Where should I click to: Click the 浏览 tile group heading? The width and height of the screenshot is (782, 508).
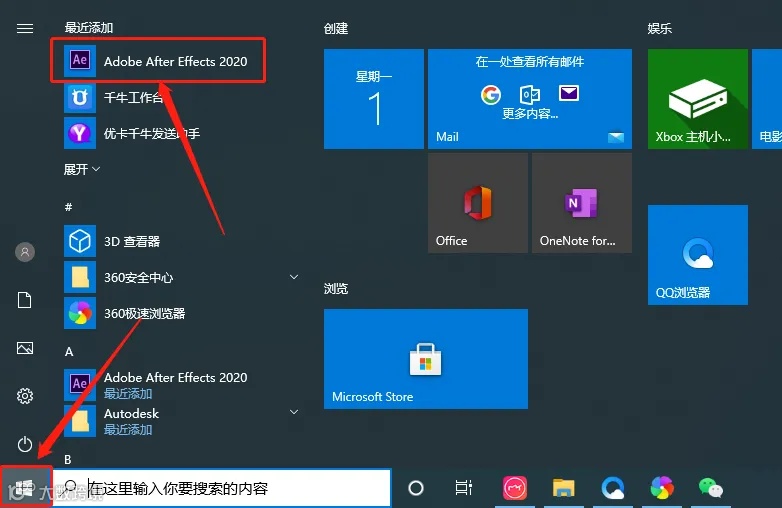tap(336, 288)
